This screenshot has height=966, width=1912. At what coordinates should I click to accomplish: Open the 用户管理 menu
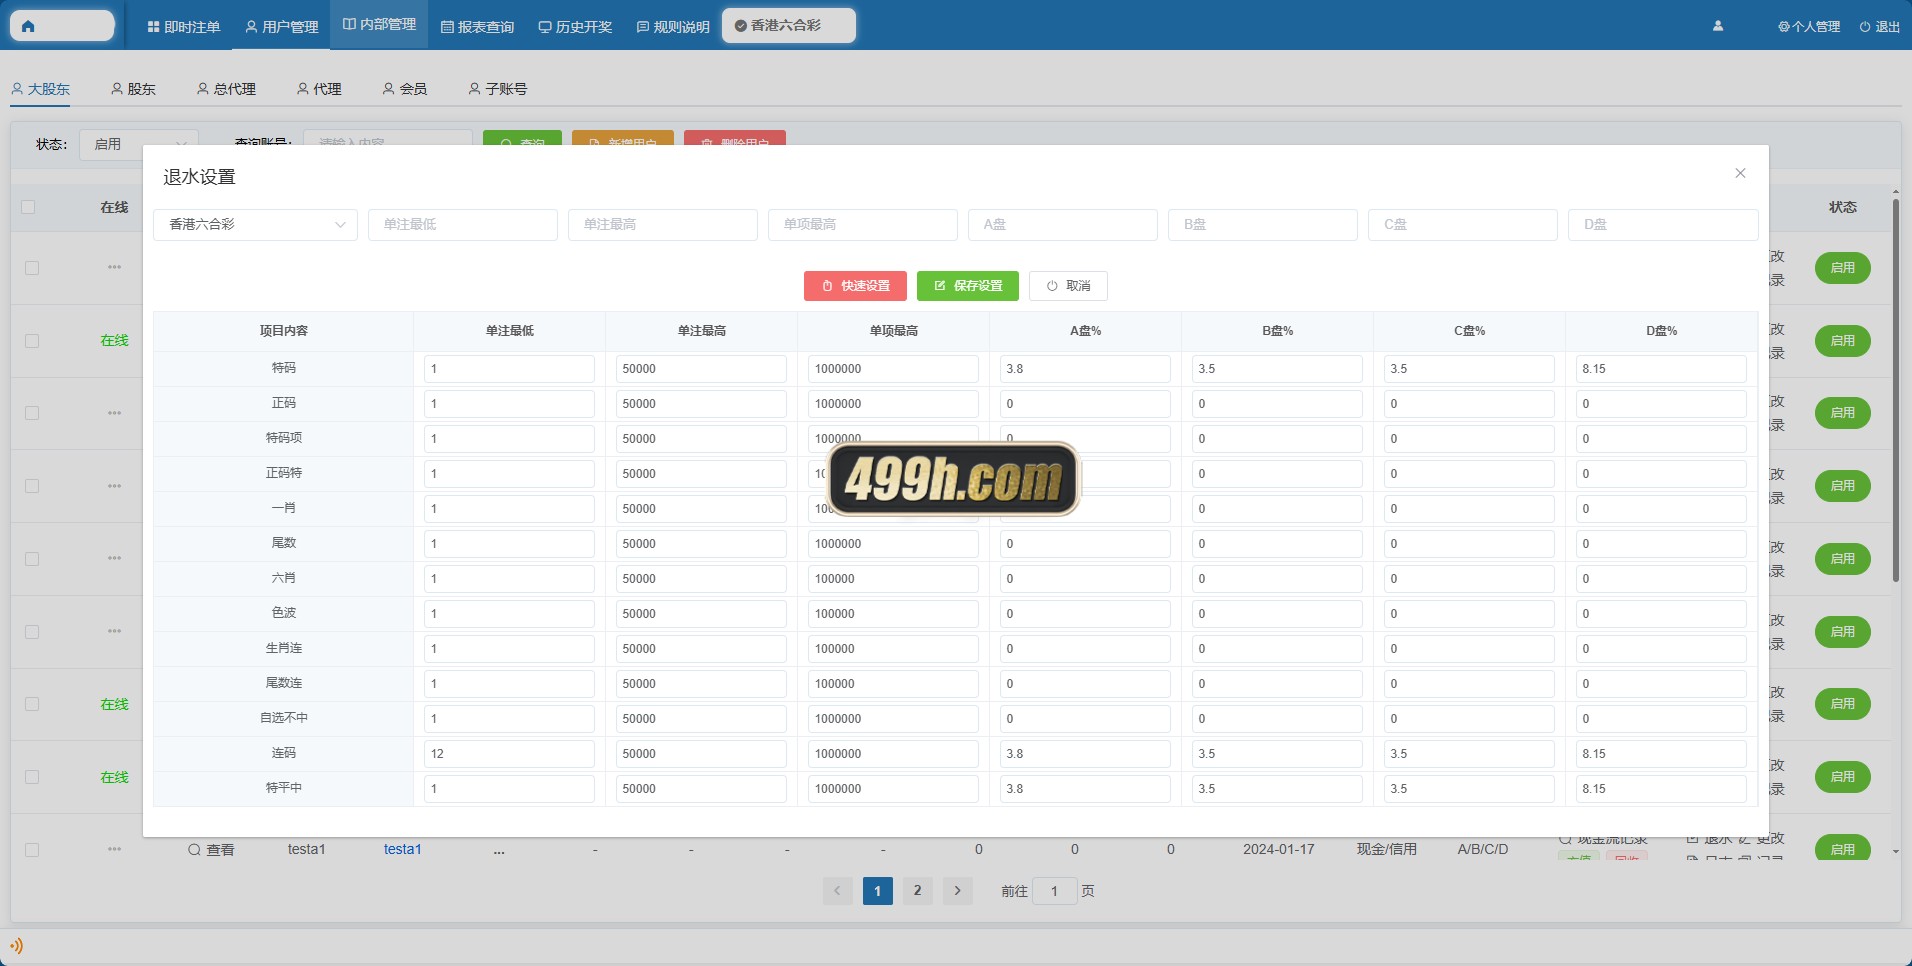pyautogui.click(x=282, y=27)
